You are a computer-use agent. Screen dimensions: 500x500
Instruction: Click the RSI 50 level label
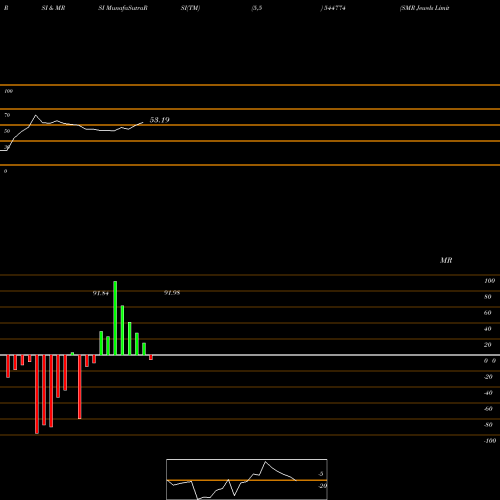coord(7,131)
